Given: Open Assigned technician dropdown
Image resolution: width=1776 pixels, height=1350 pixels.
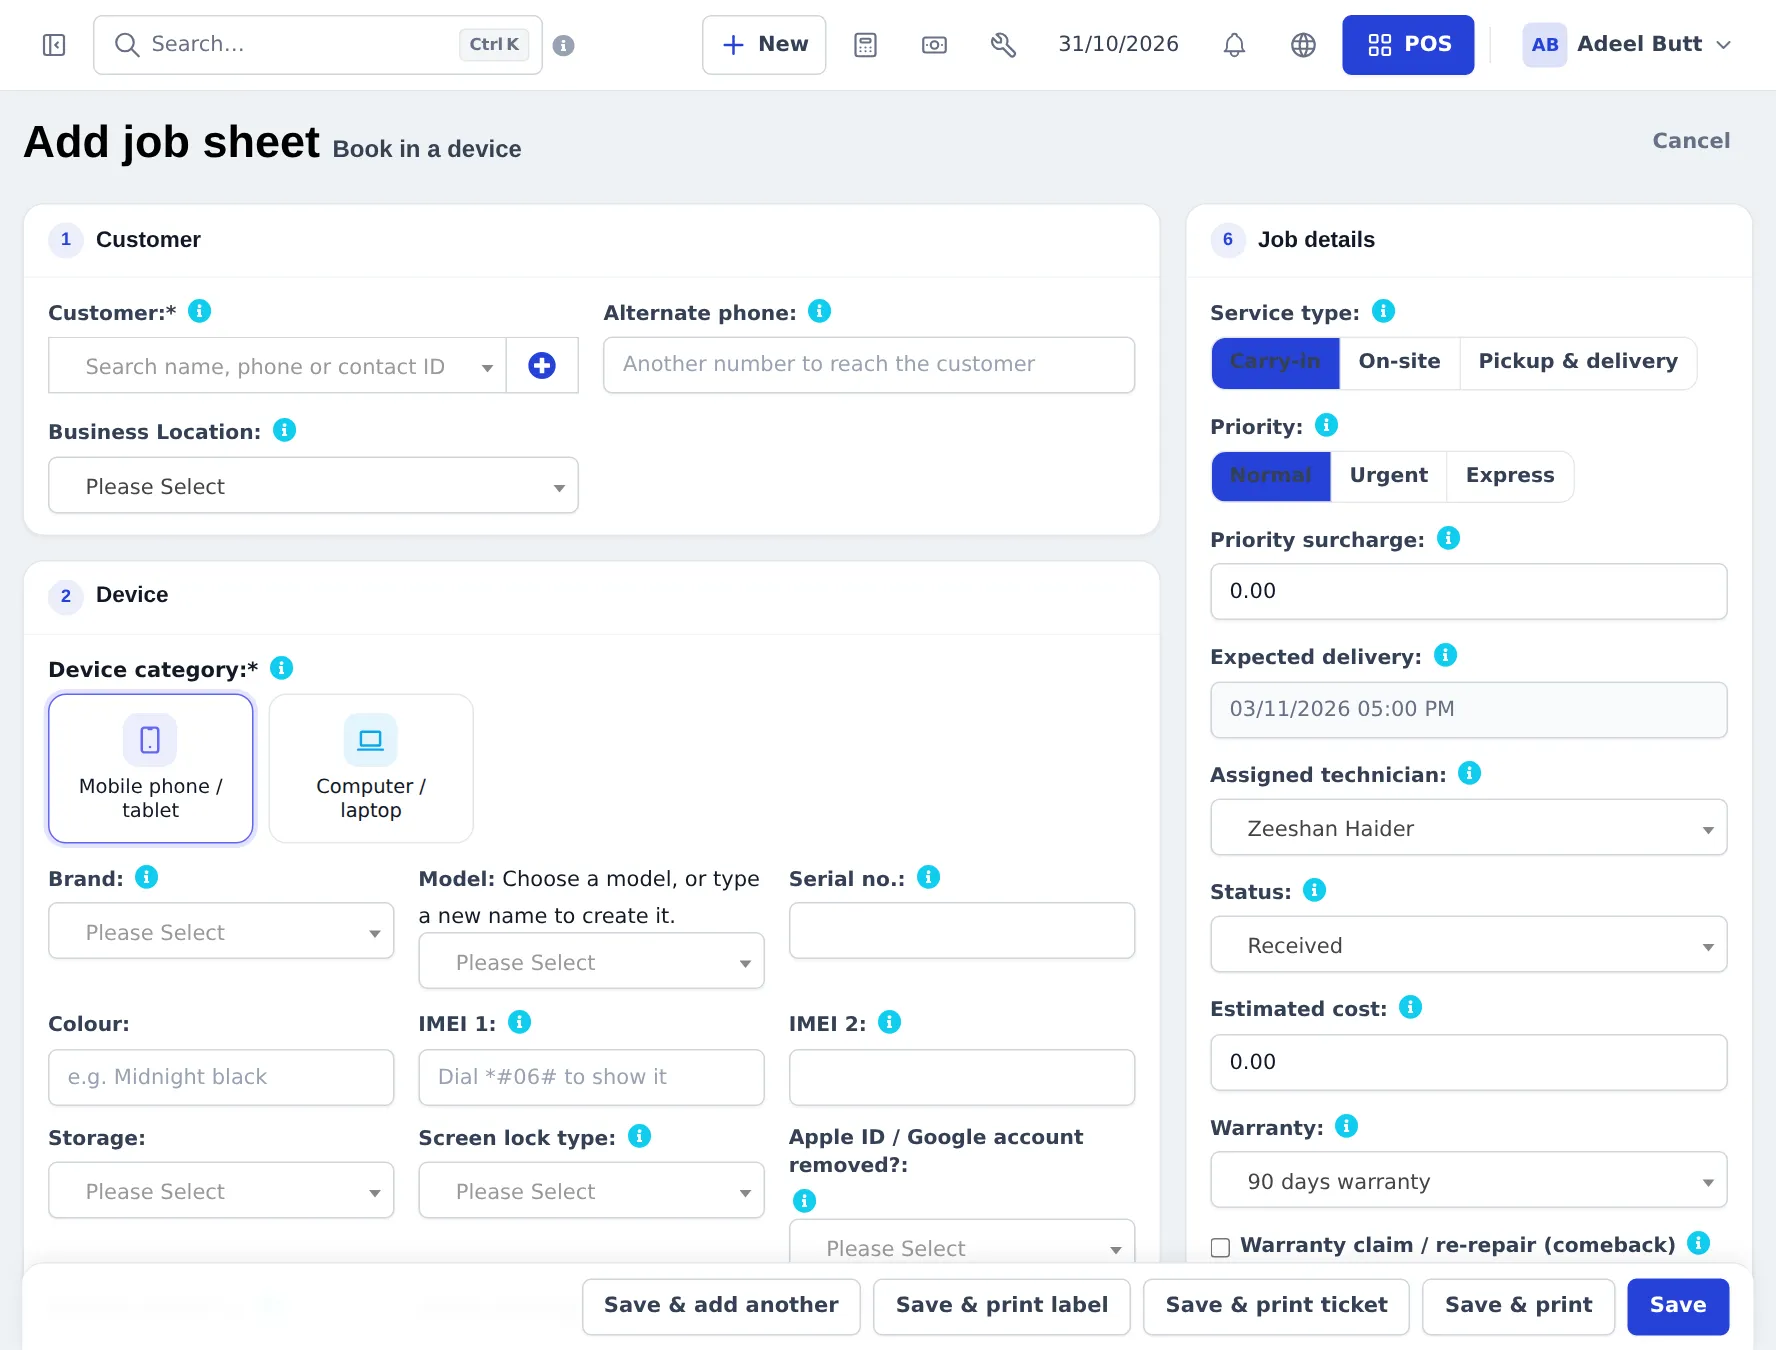Looking at the screenshot, I should pos(1469,828).
